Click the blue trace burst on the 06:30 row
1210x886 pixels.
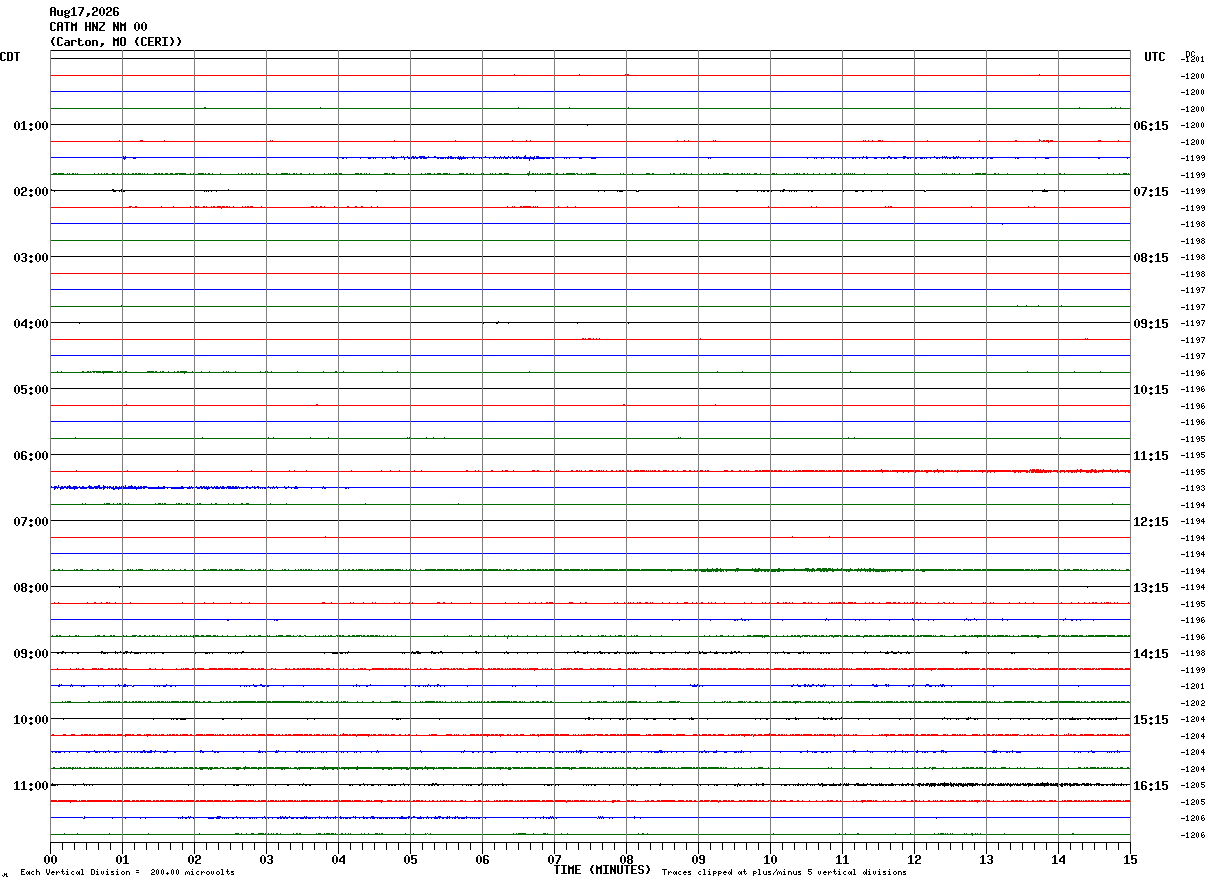click(195, 487)
